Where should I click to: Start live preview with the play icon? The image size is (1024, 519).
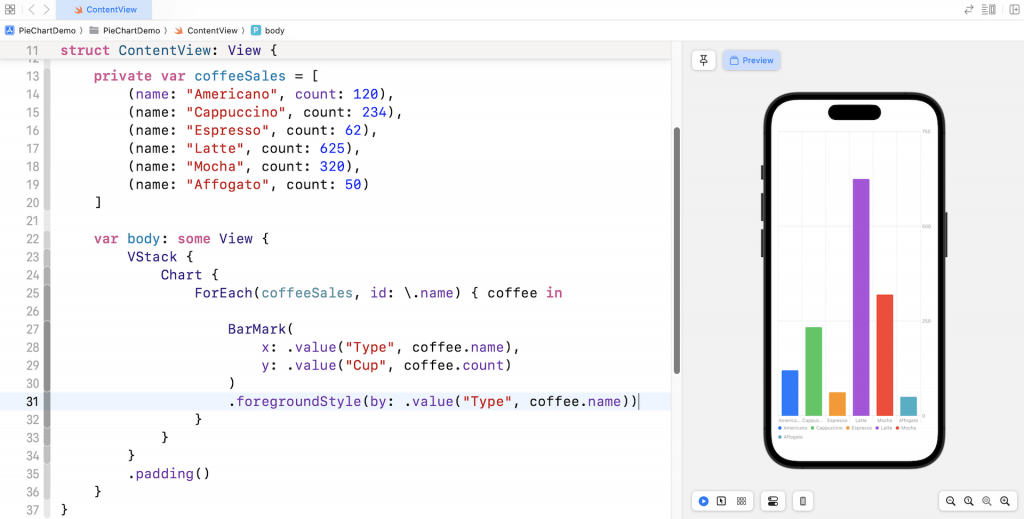click(704, 500)
